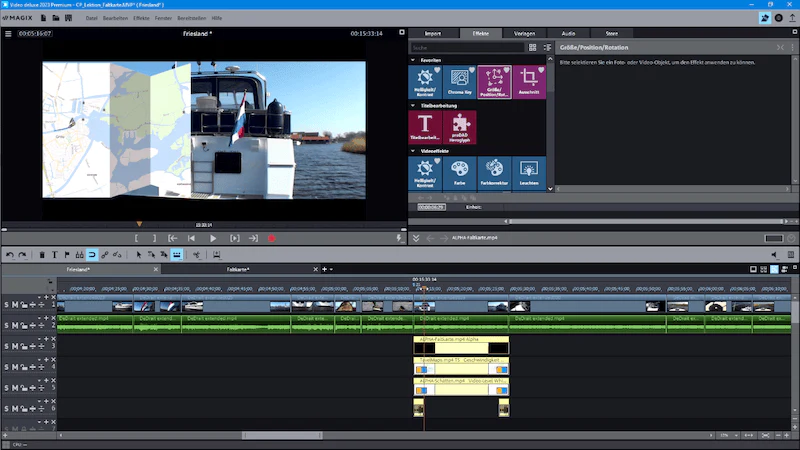Screen dimensions: 800x450
Task: Click the link chain icon to group objects
Action: [x=105, y=255]
